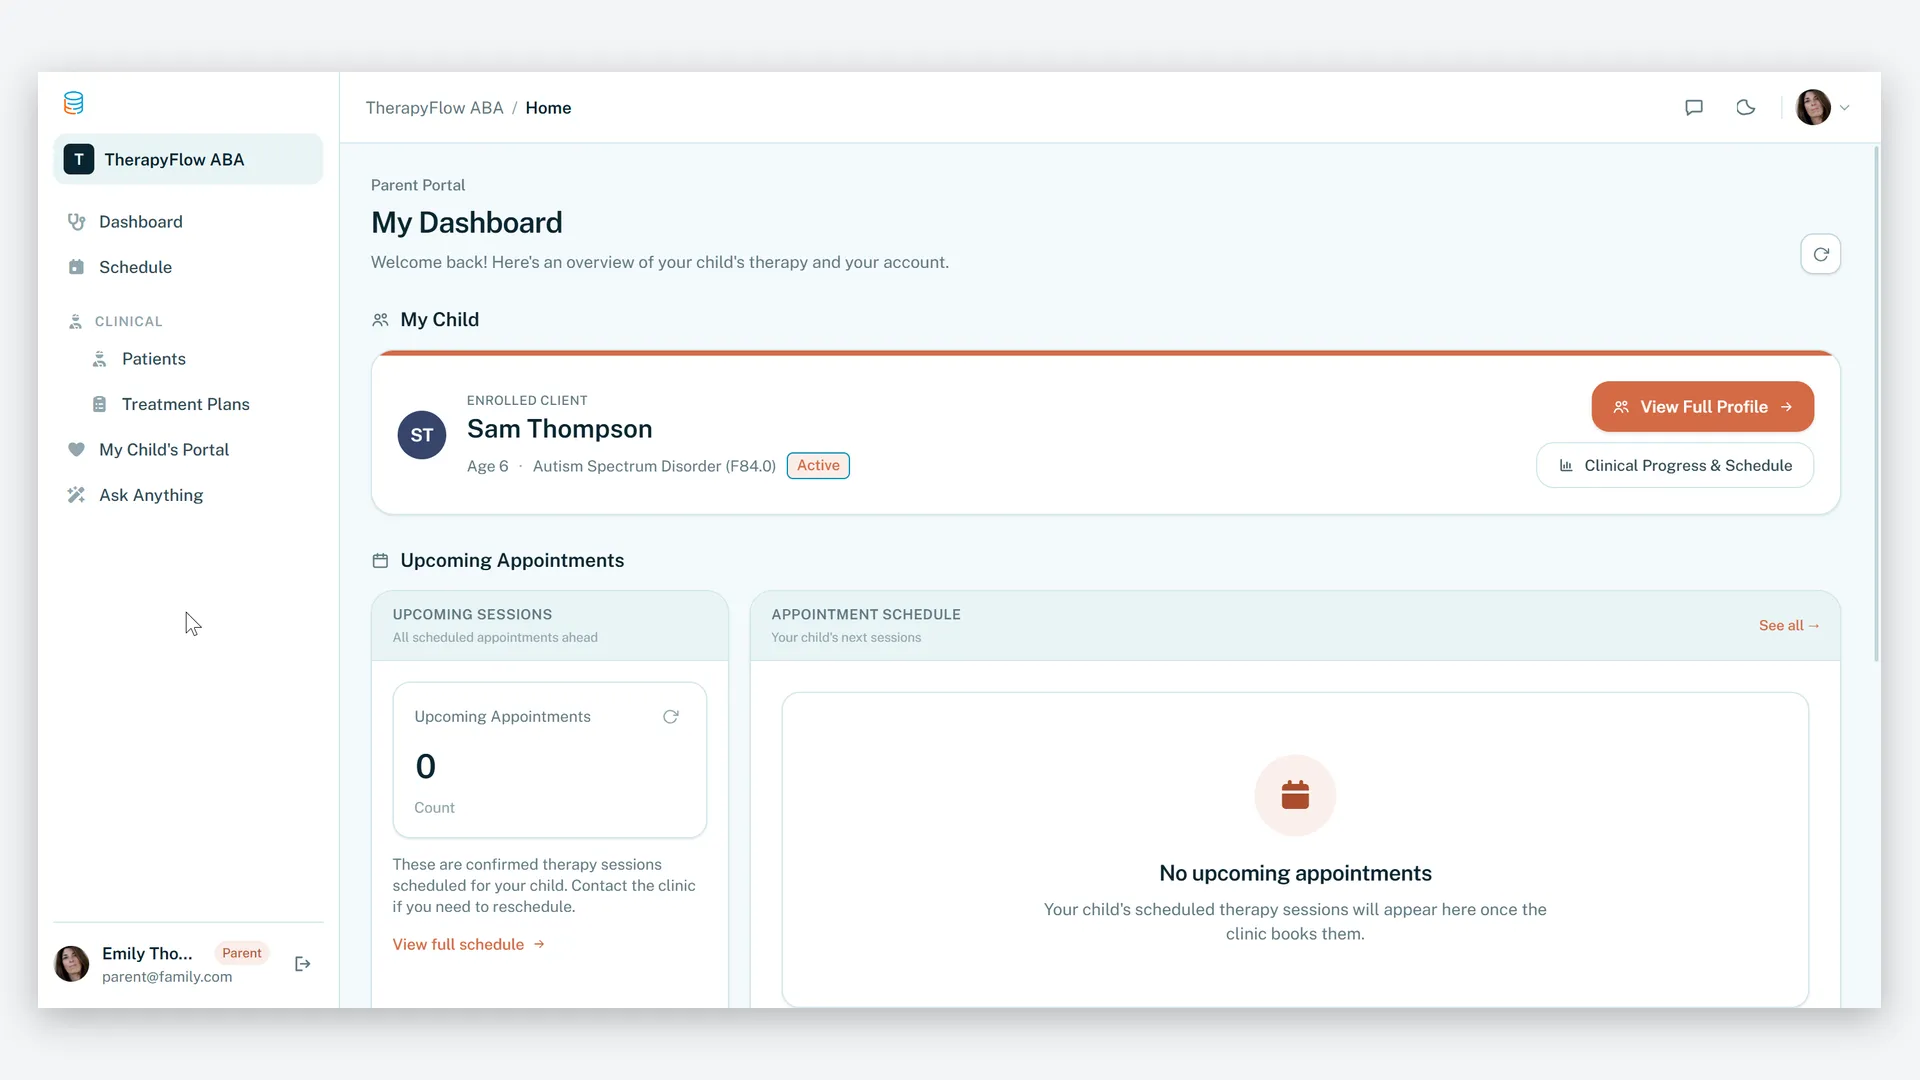Click the Schedule calendar icon in sidebar

point(76,267)
